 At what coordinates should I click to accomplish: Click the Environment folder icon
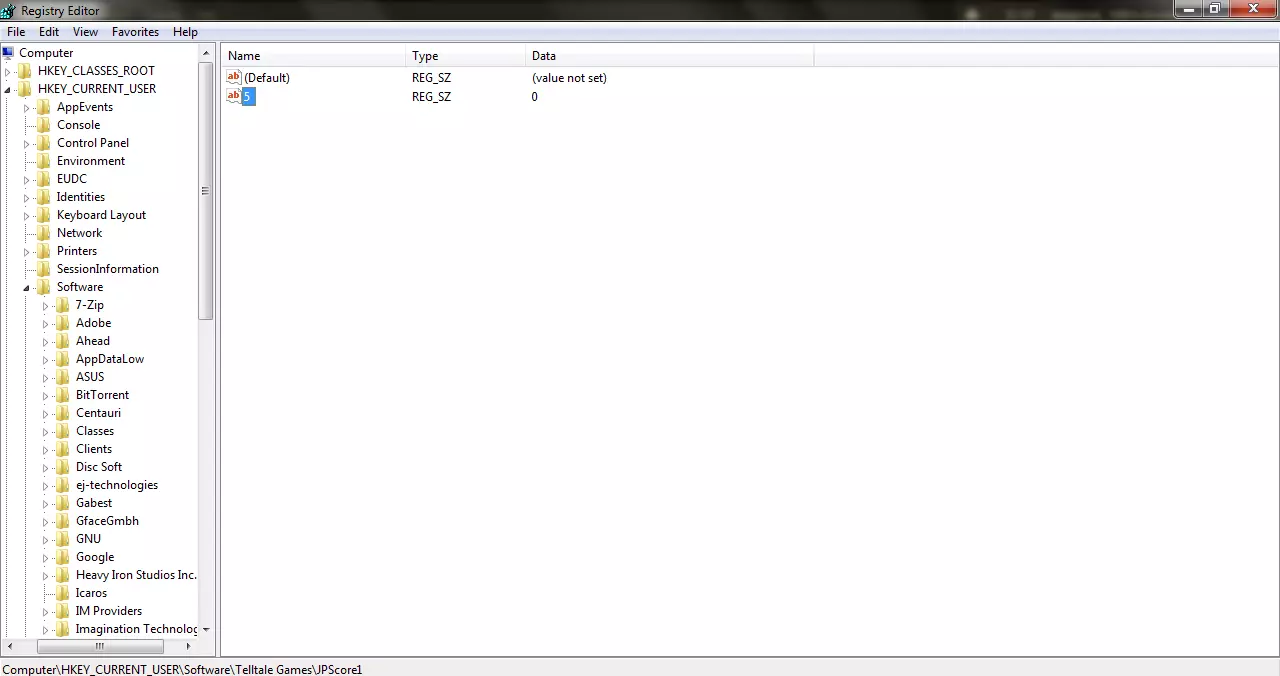point(44,161)
